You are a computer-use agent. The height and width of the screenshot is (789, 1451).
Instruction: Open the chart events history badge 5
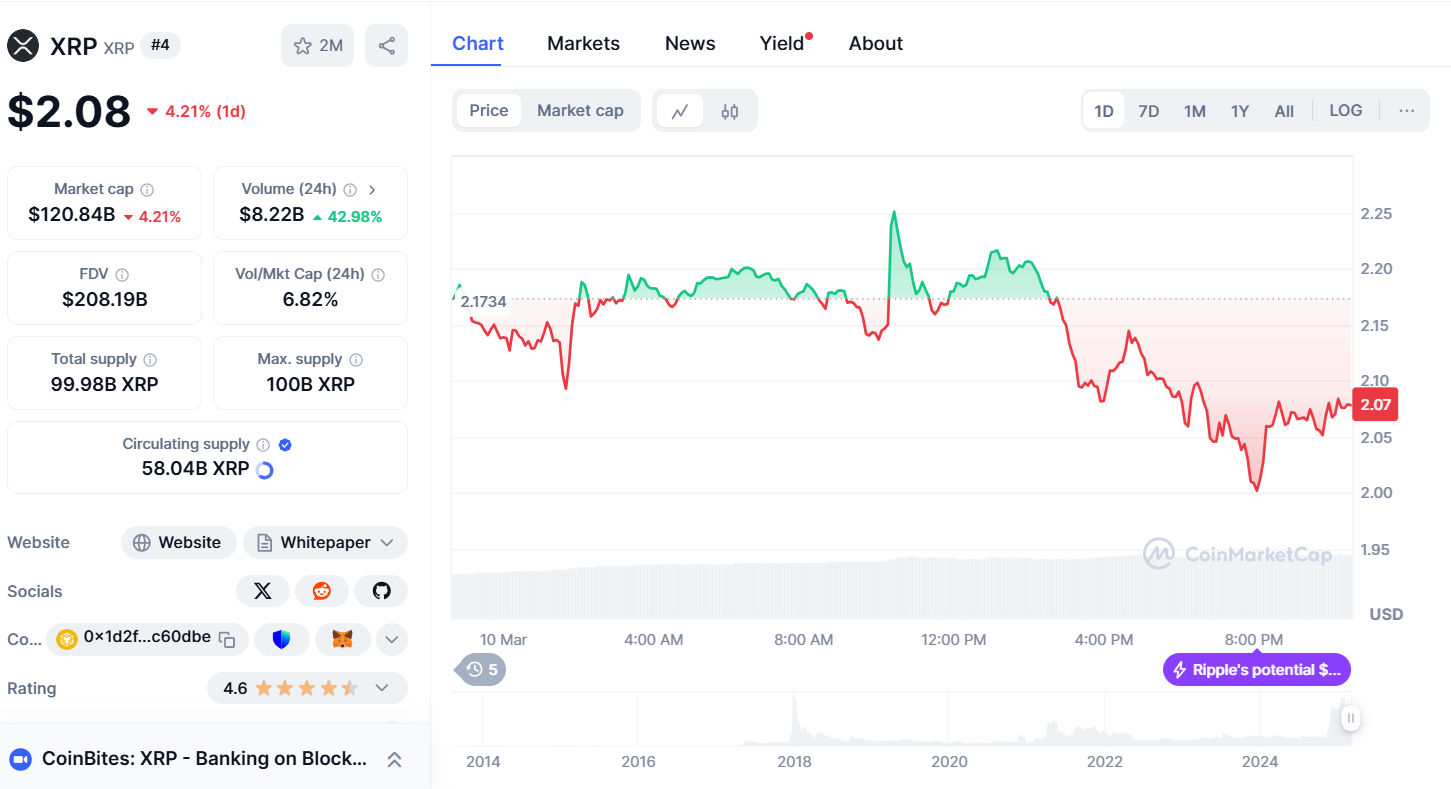pyautogui.click(x=481, y=669)
